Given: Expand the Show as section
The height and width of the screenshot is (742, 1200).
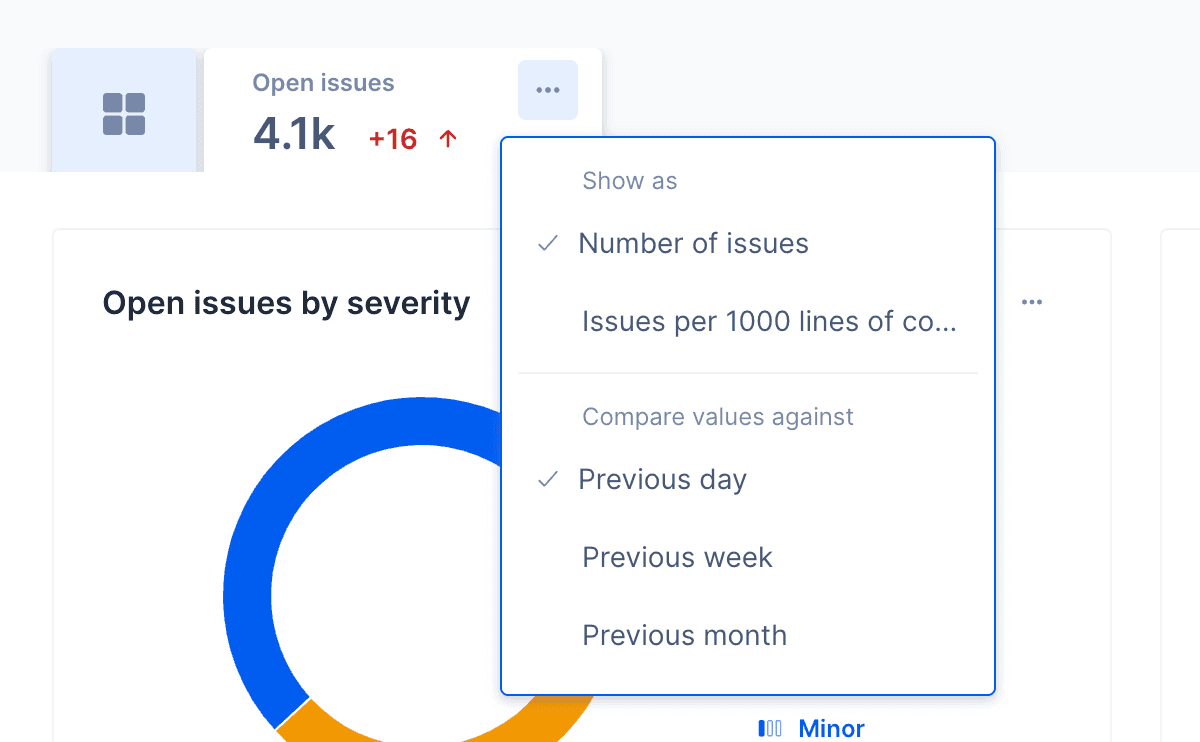Looking at the screenshot, I should tap(629, 181).
